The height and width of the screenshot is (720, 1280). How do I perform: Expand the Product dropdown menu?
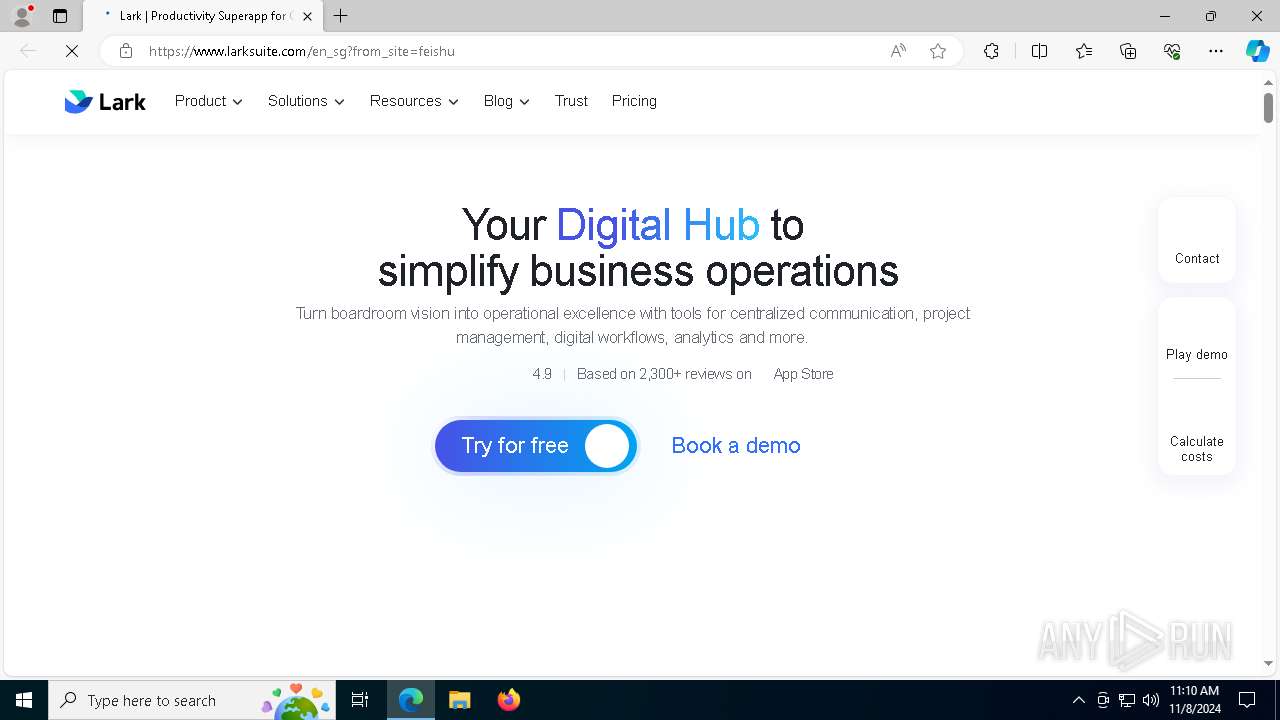point(209,101)
